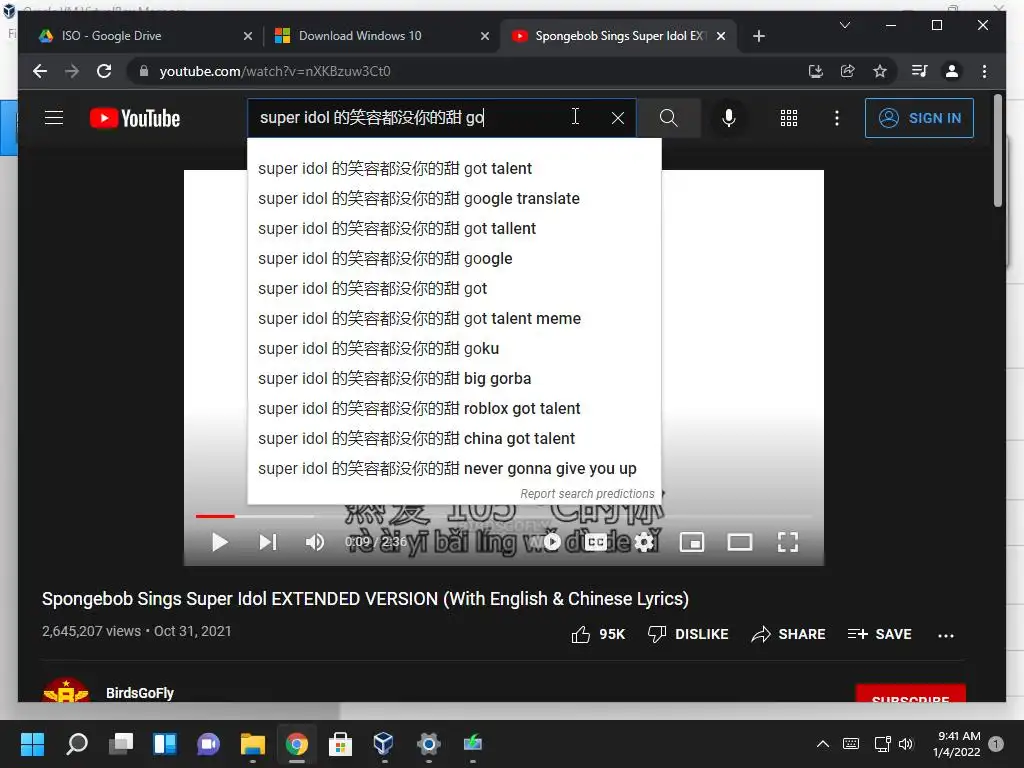Click SHARE under the video

pos(788,634)
